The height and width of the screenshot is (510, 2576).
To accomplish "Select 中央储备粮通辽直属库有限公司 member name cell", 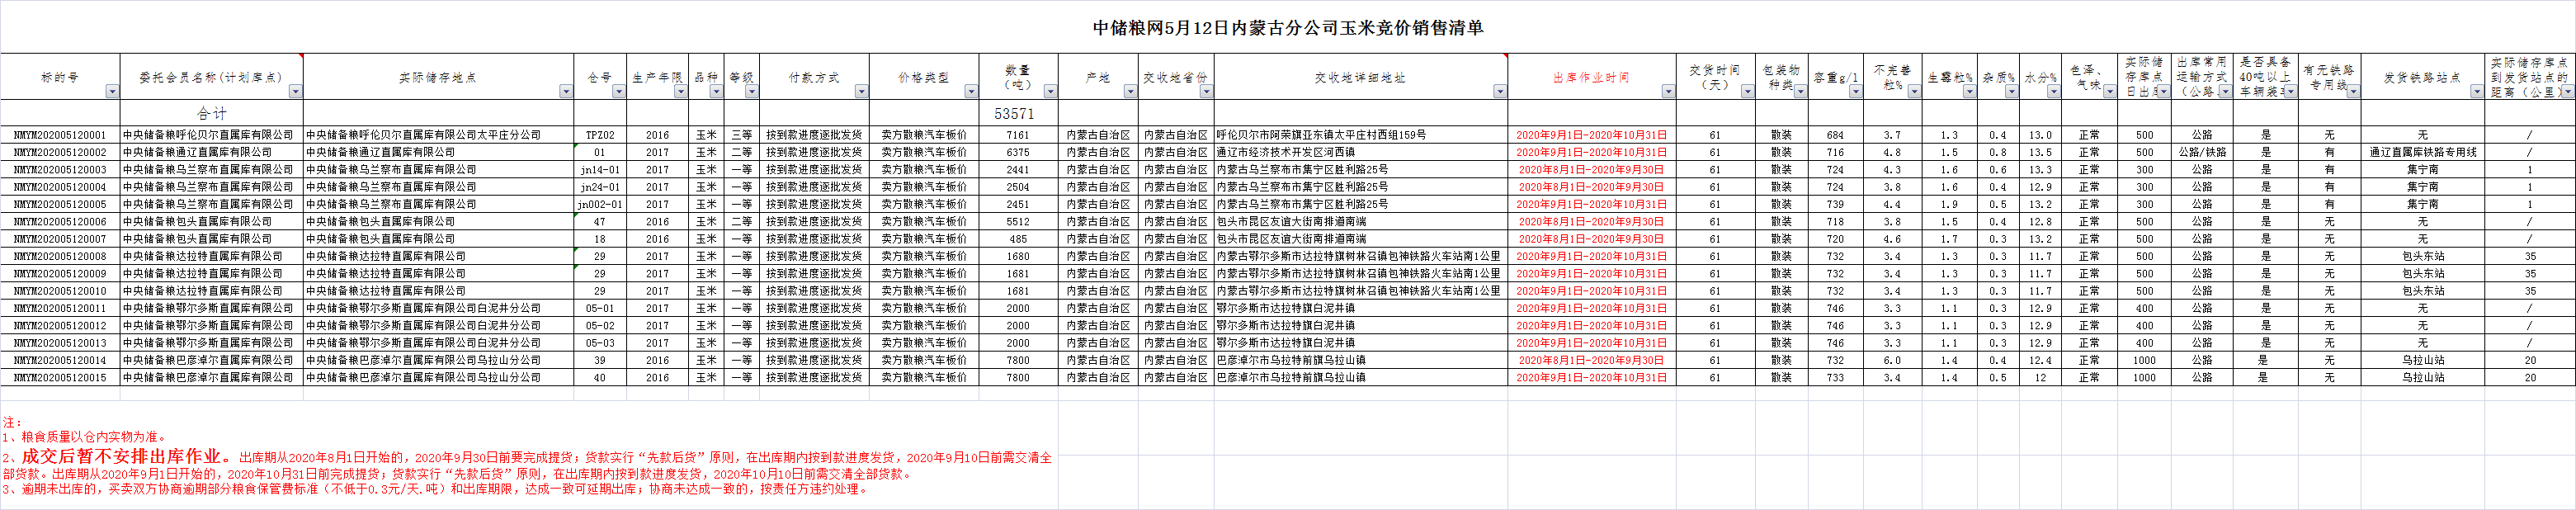I will [212, 152].
